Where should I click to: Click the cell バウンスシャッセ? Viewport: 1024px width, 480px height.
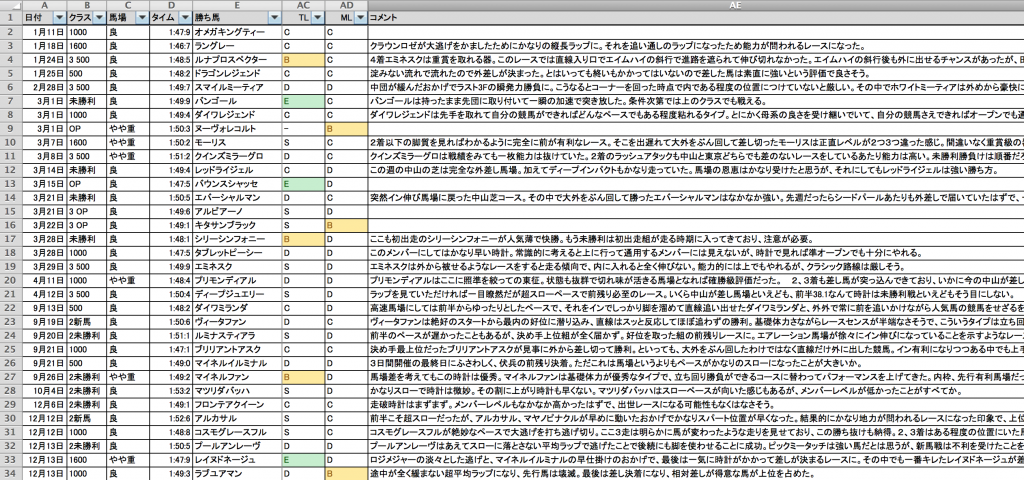pos(238,184)
